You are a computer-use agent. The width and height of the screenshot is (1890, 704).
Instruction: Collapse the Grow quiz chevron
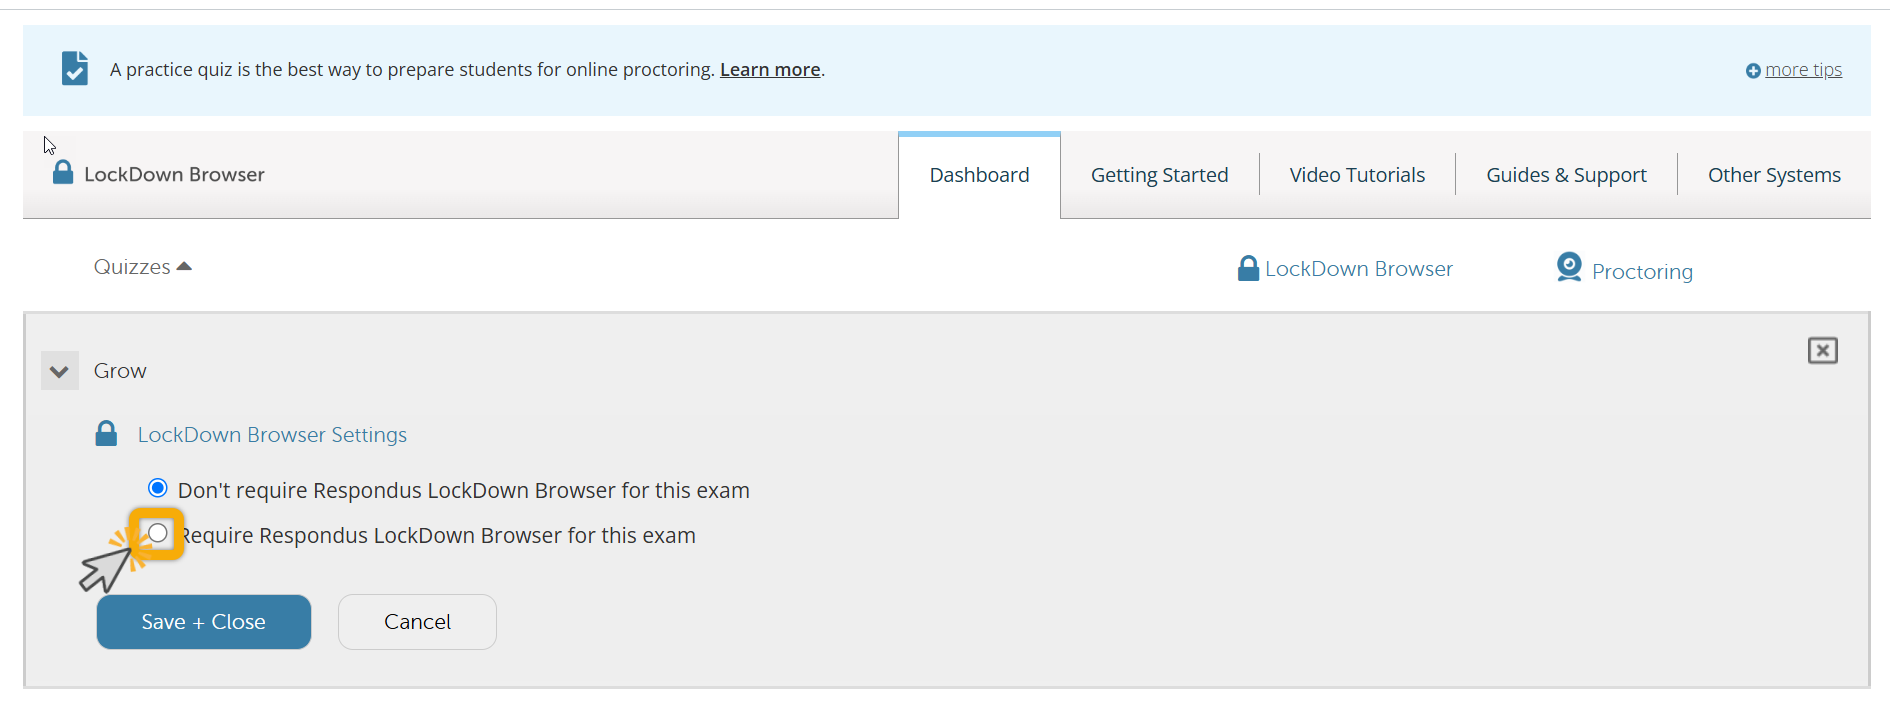click(60, 371)
